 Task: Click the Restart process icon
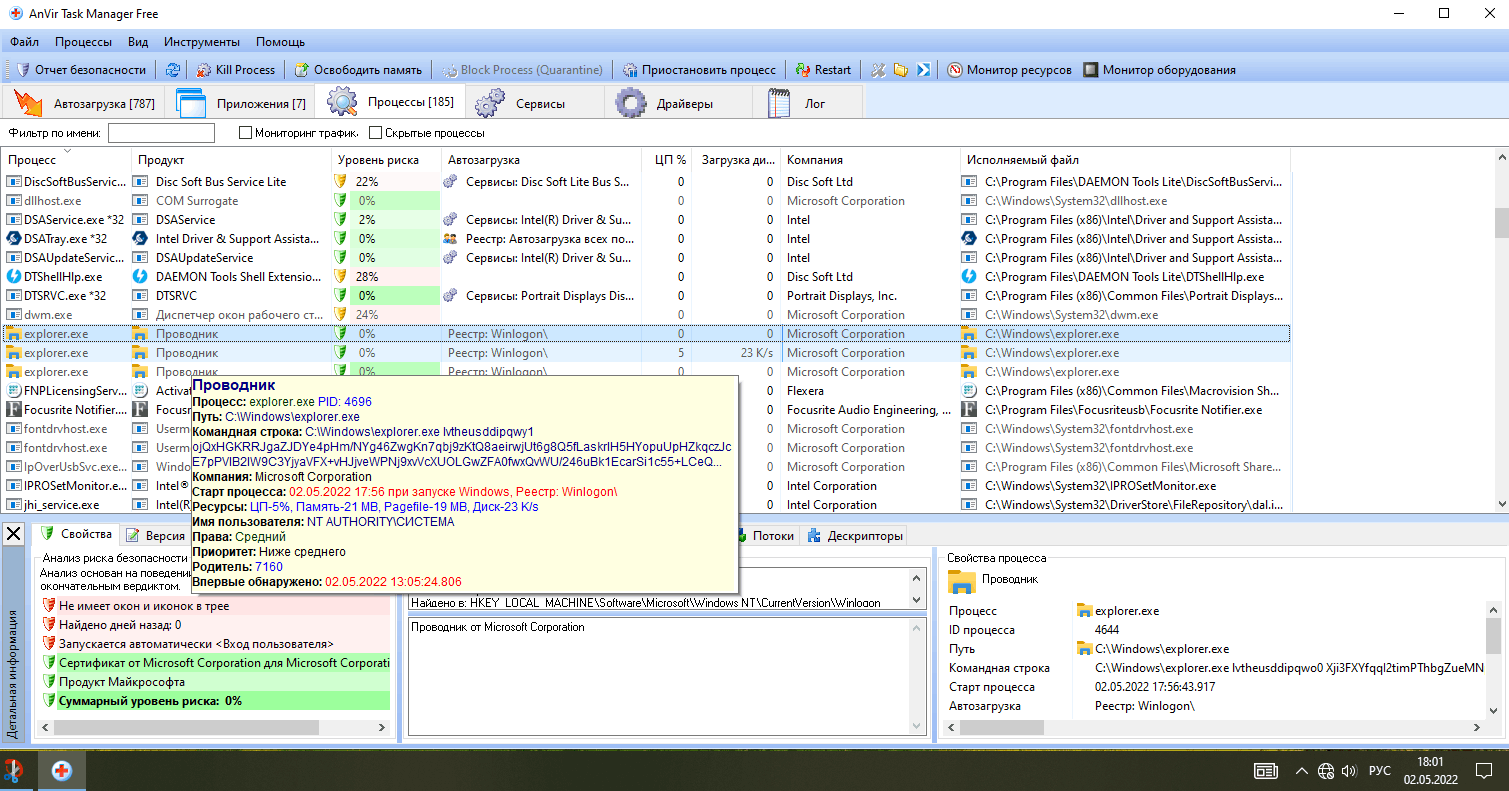pos(803,70)
